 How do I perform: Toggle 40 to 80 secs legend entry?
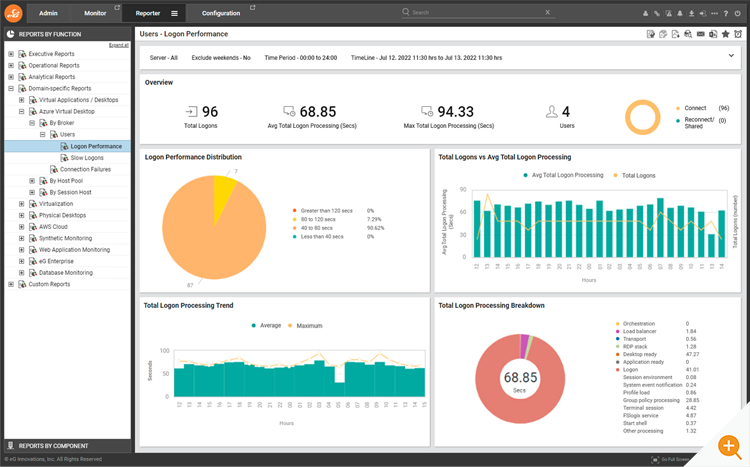[312, 228]
